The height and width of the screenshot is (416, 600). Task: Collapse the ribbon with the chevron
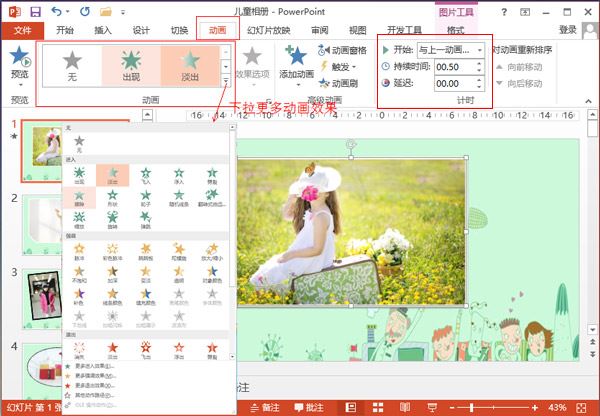click(x=588, y=101)
